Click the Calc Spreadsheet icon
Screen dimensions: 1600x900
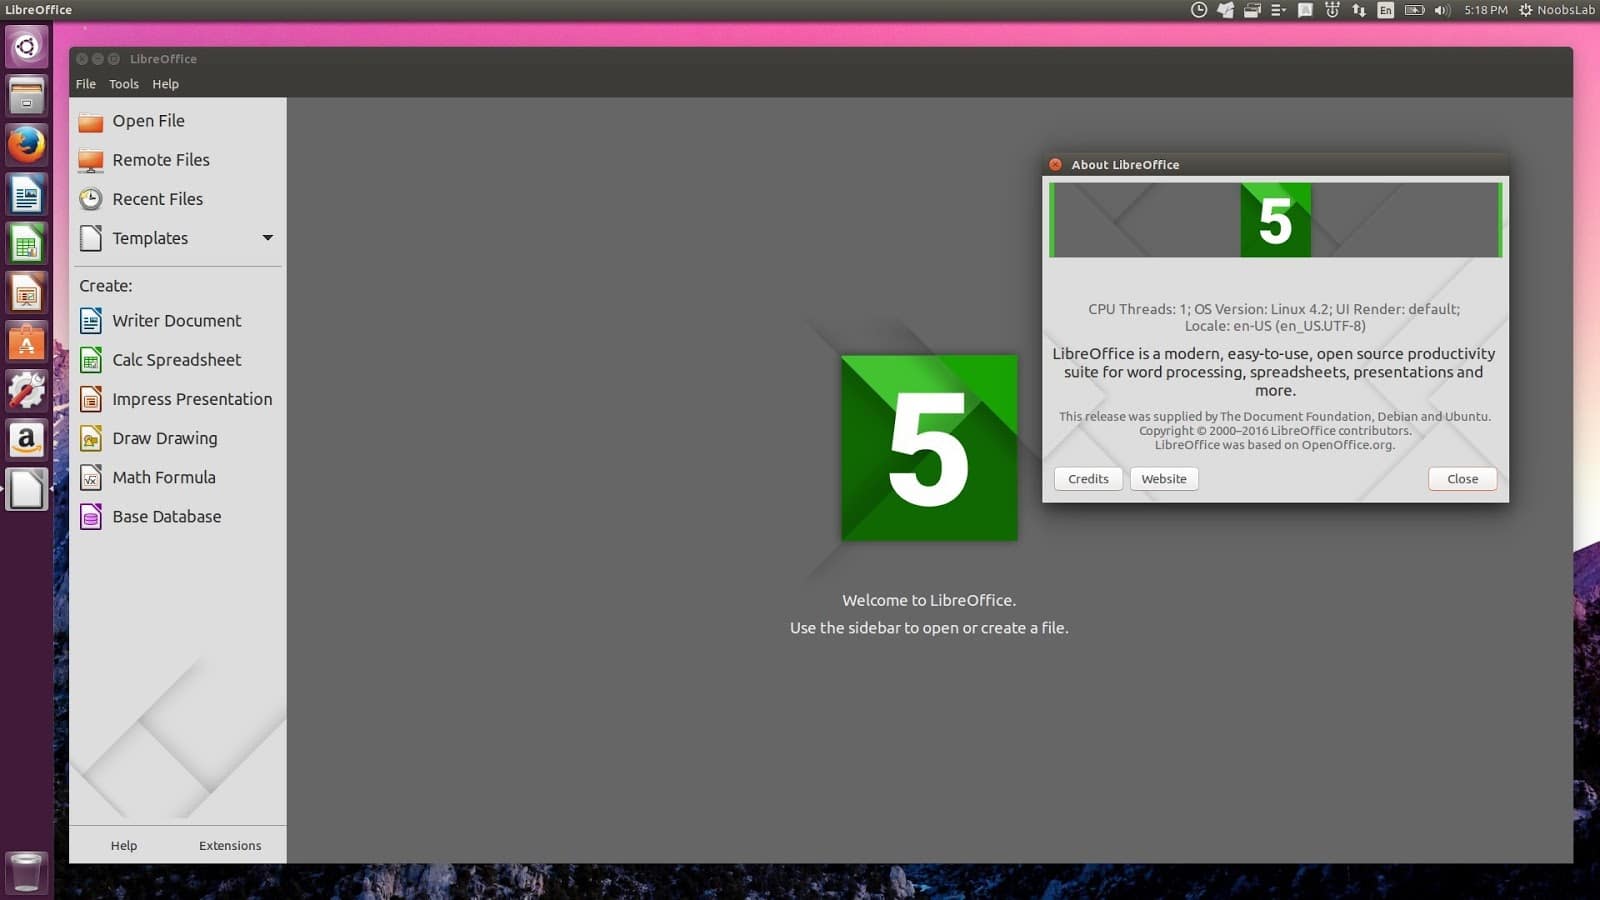91,360
